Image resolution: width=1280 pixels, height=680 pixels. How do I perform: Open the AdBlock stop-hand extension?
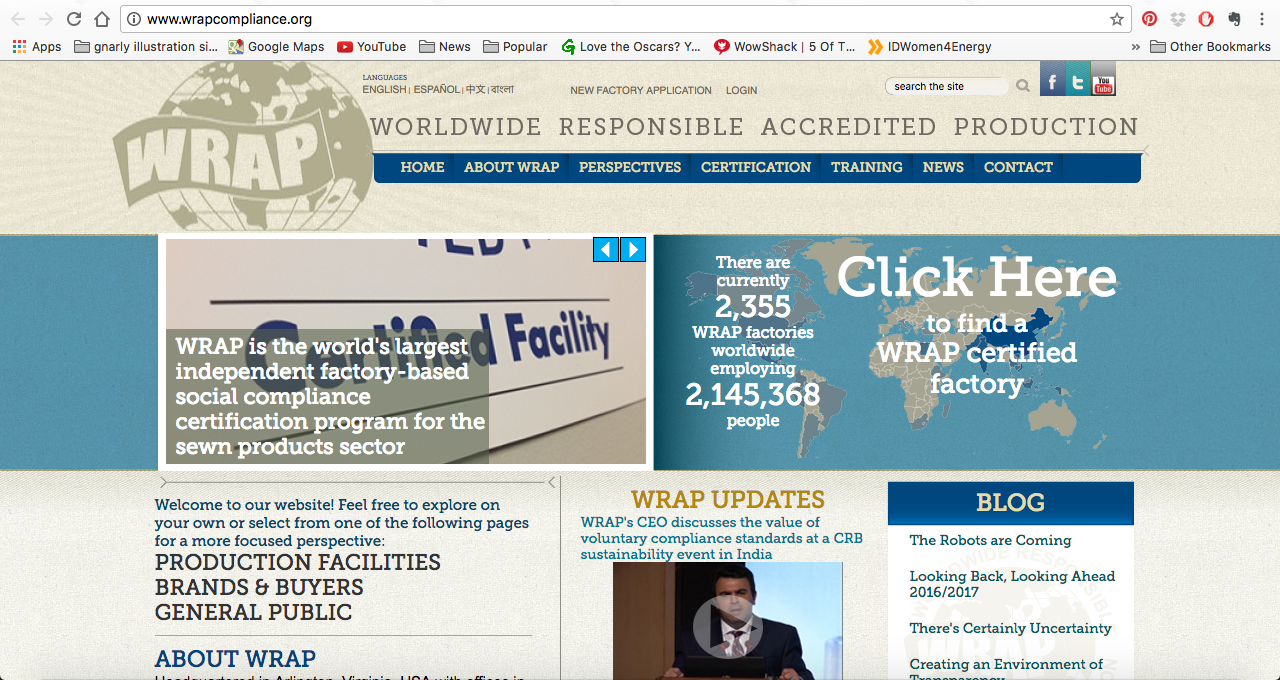tap(1206, 19)
